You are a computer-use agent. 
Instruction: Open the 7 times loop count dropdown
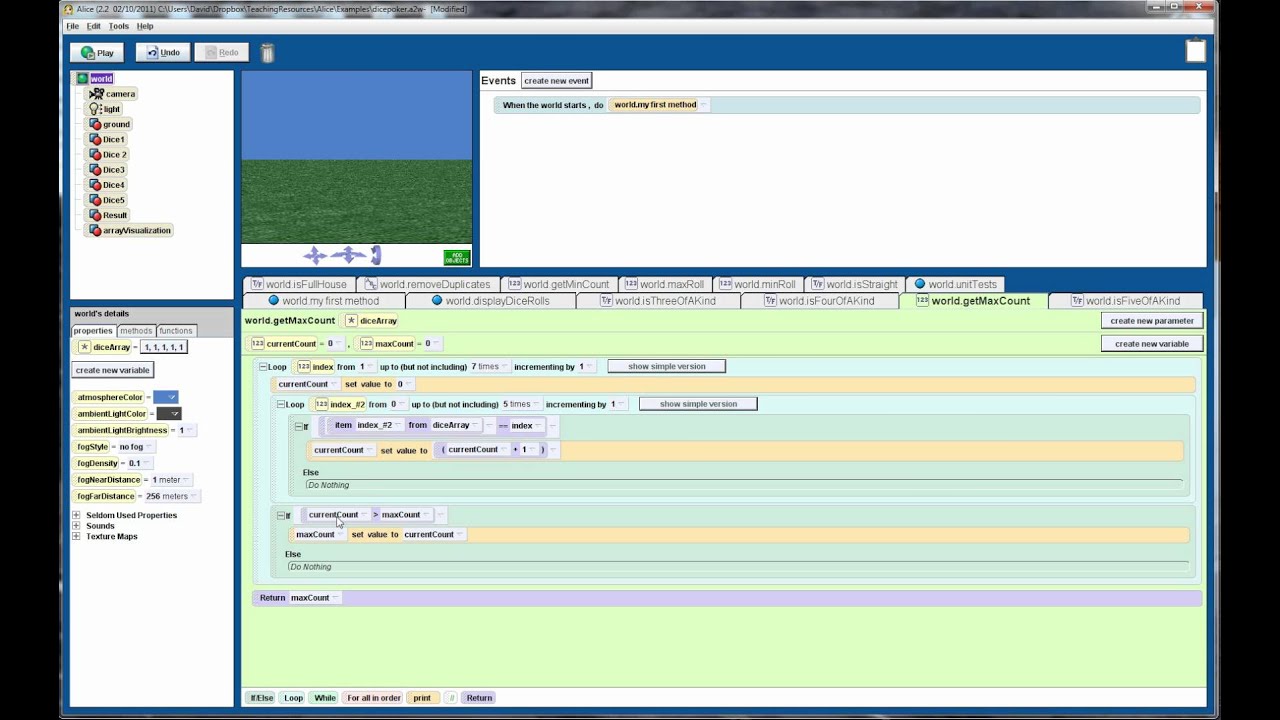pos(489,367)
